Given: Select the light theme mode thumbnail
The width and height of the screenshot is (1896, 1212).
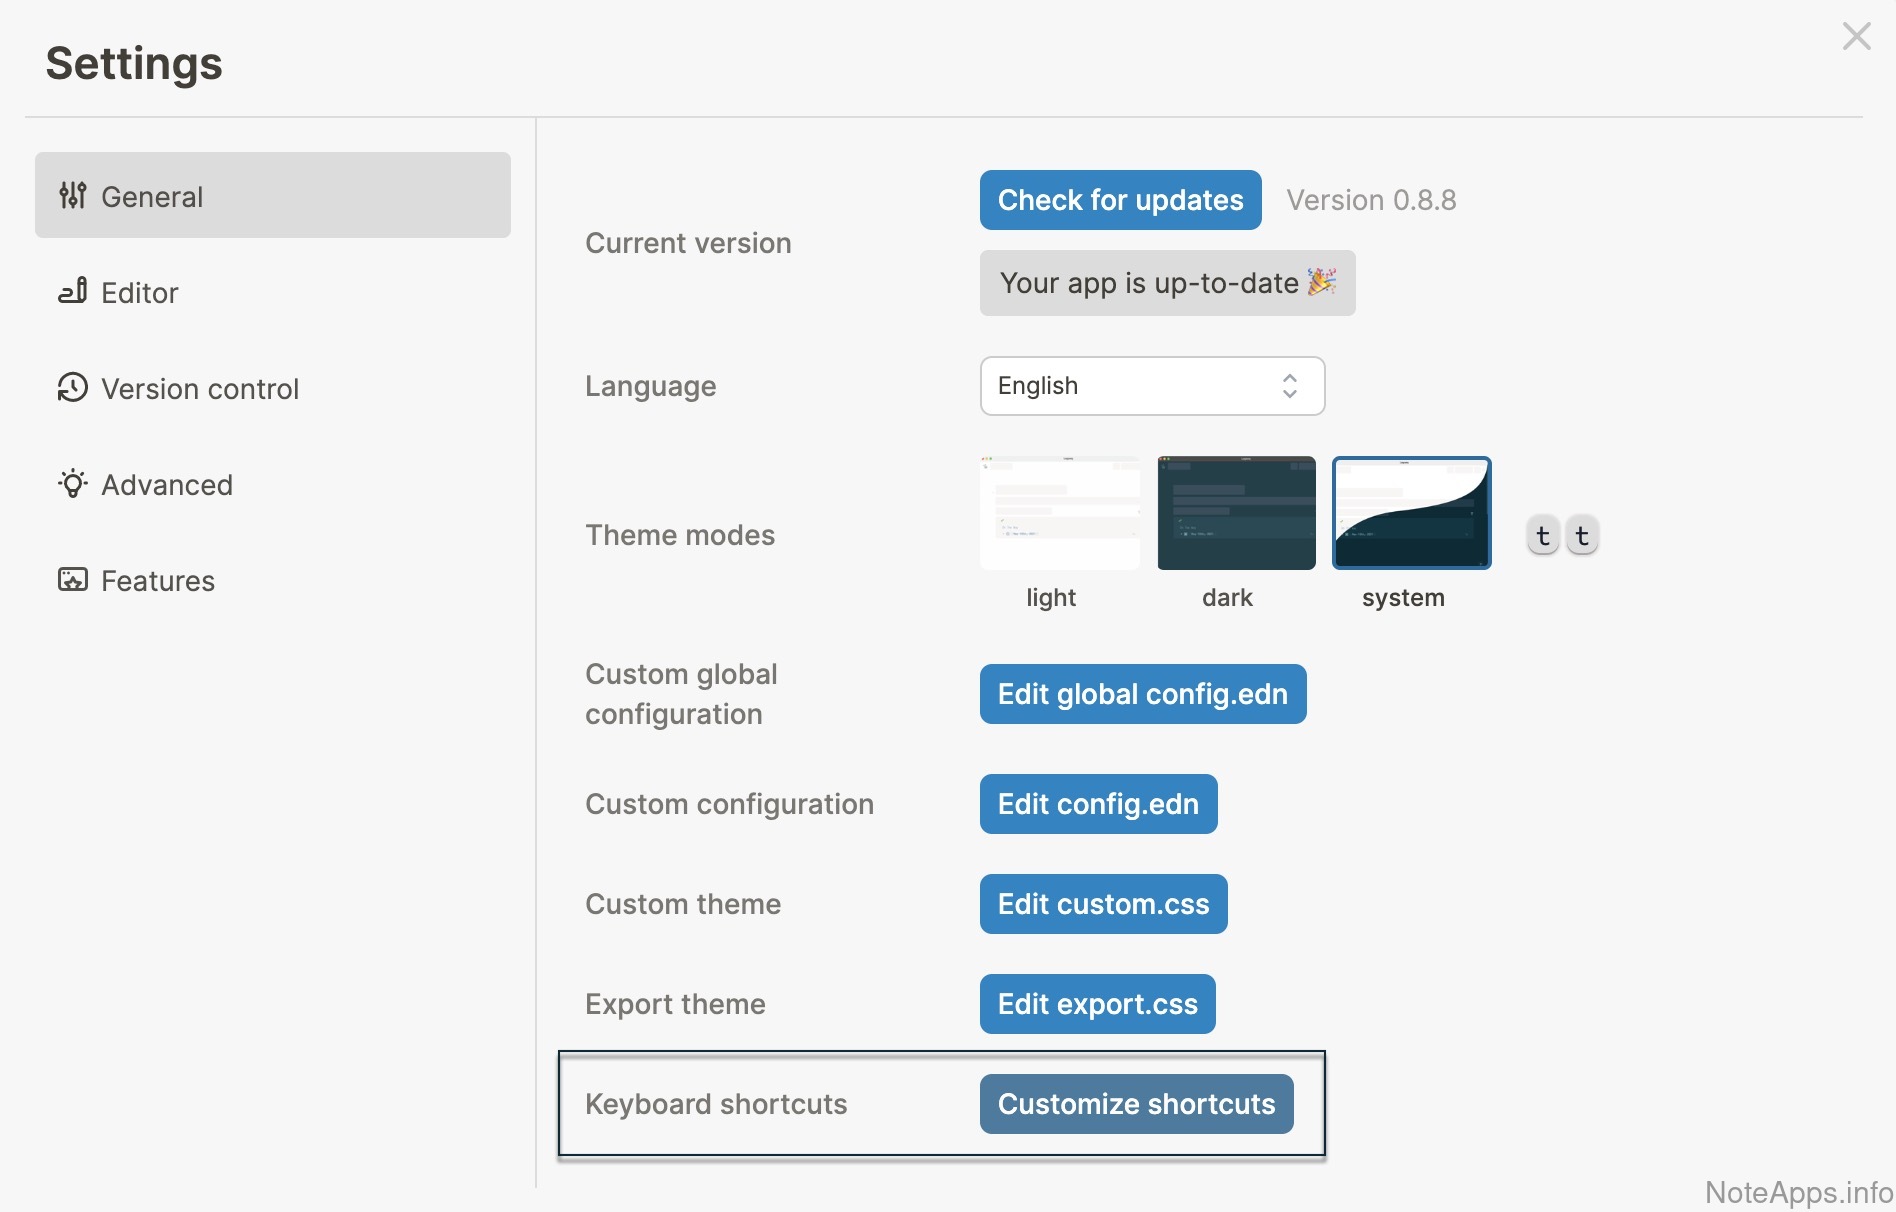Looking at the screenshot, I should click(x=1059, y=514).
